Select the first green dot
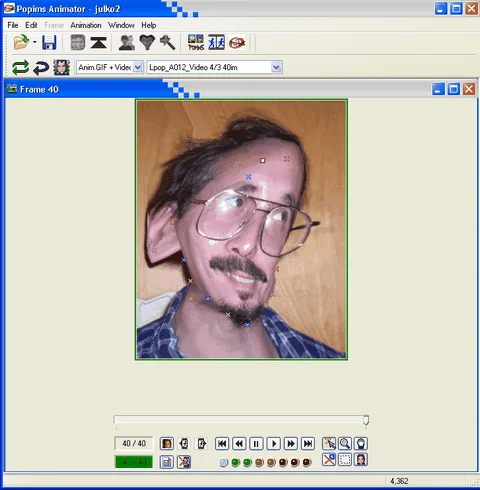The width and height of the screenshot is (480, 490). (x=235, y=462)
